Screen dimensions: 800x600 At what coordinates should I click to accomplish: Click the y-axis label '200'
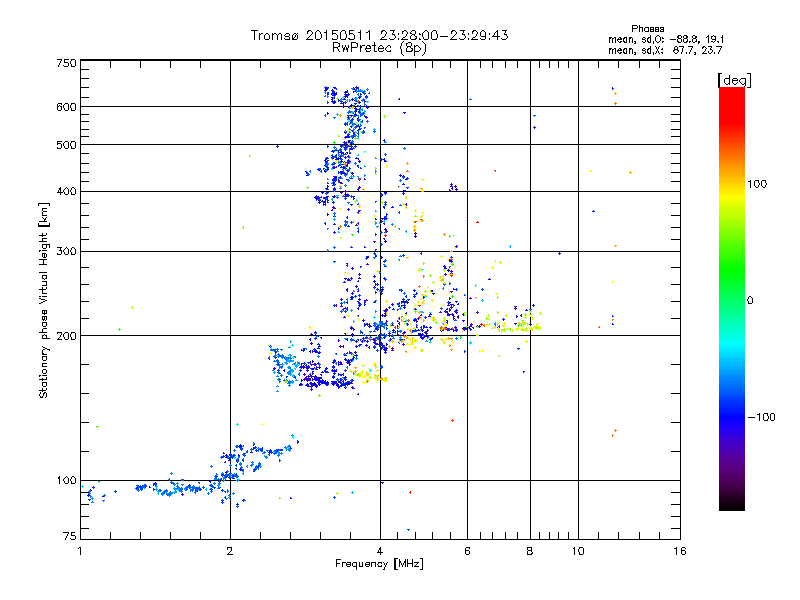[x=66, y=336]
